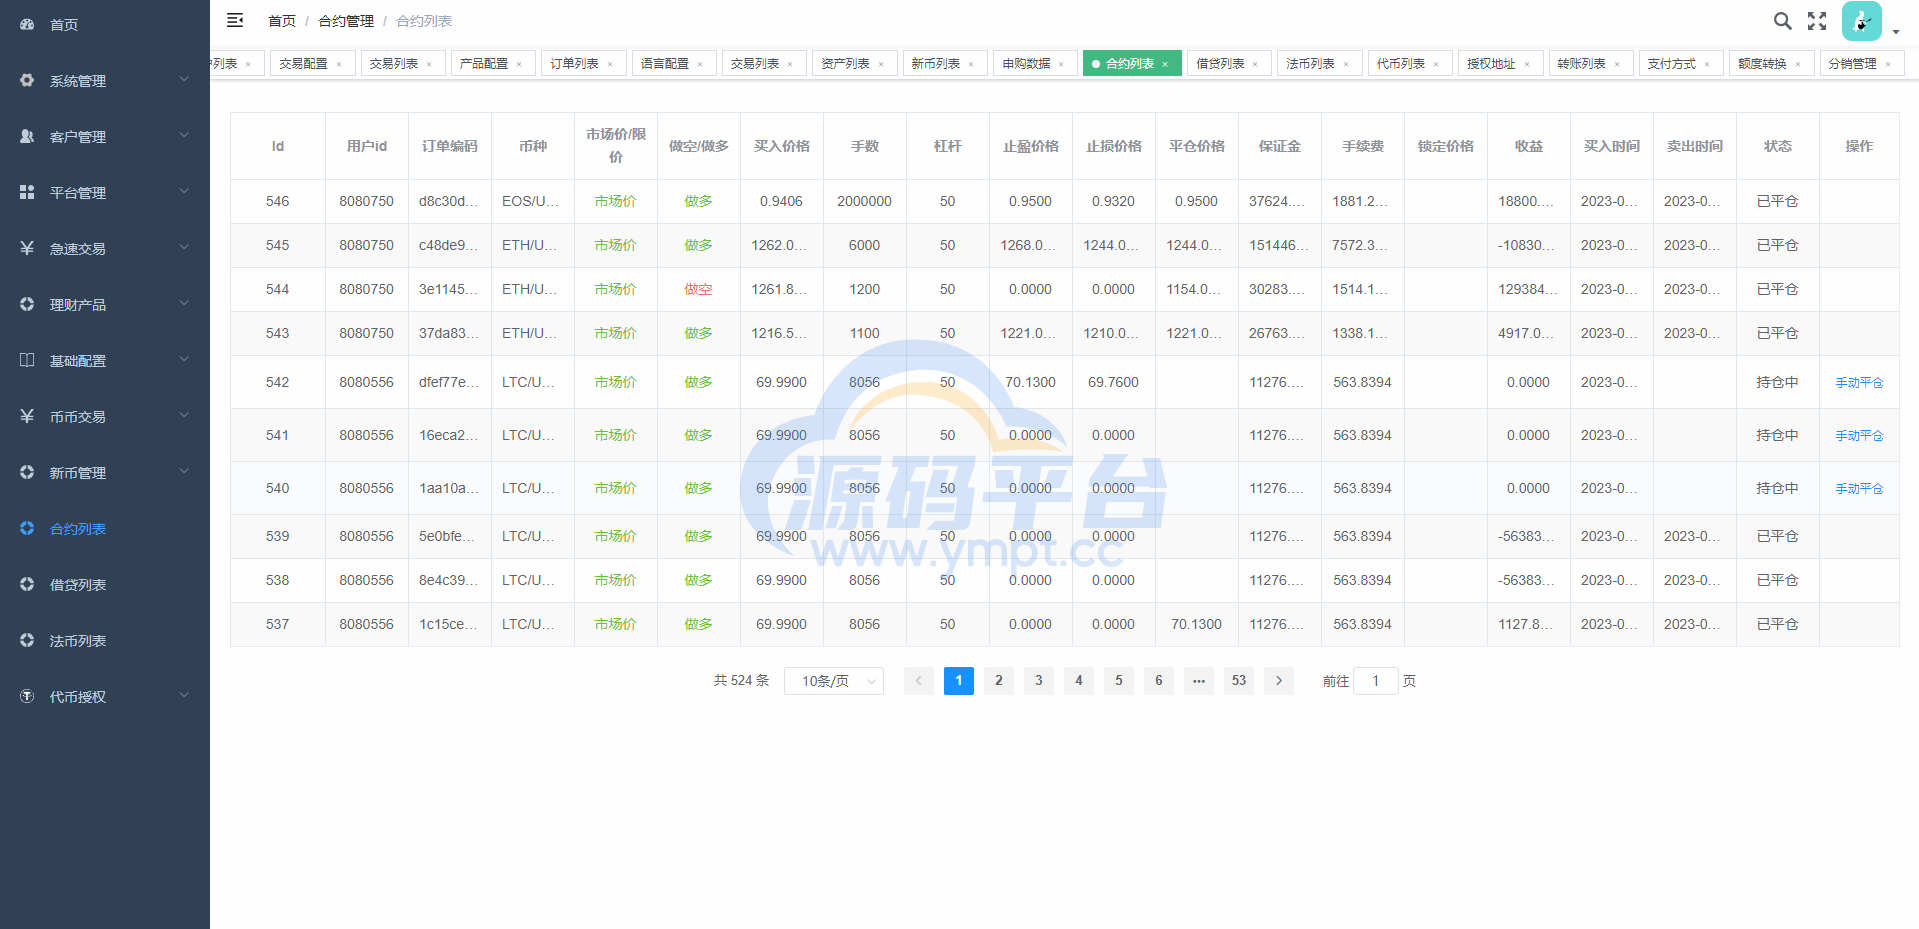Open the 10条/页 page size dropdown
The width and height of the screenshot is (1919, 929).
833,681
